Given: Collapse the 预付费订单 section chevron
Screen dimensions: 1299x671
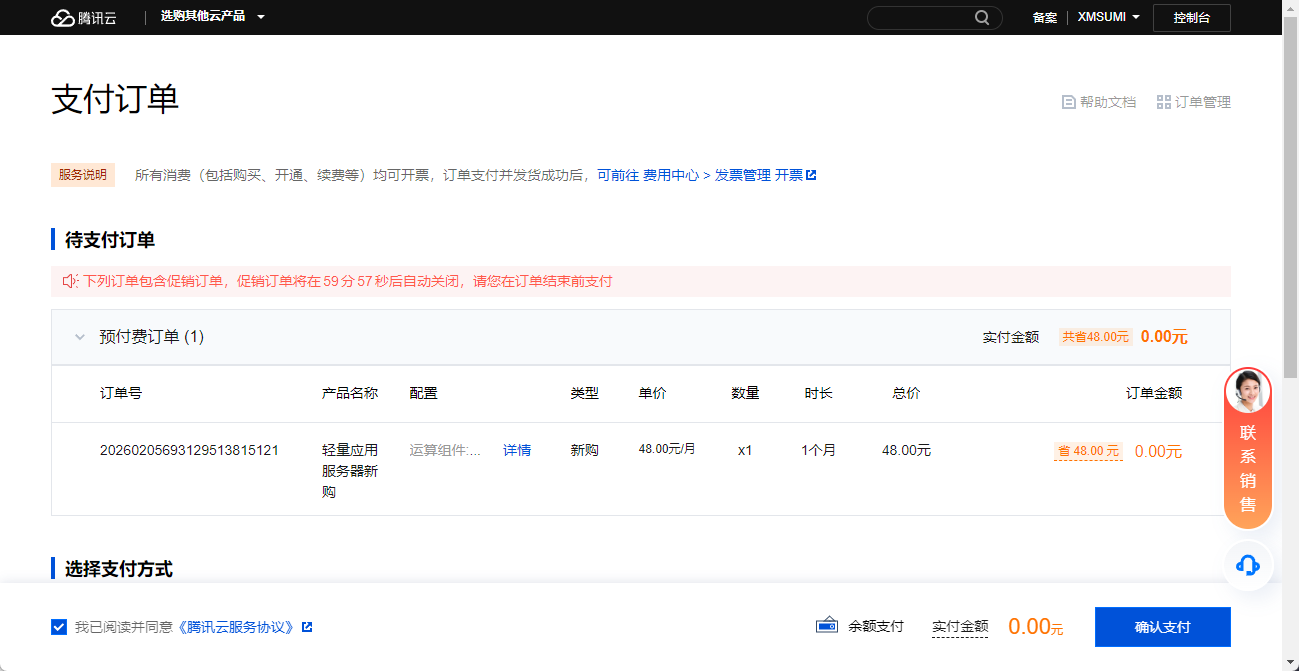Looking at the screenshot, I should [x=80, y=337].
